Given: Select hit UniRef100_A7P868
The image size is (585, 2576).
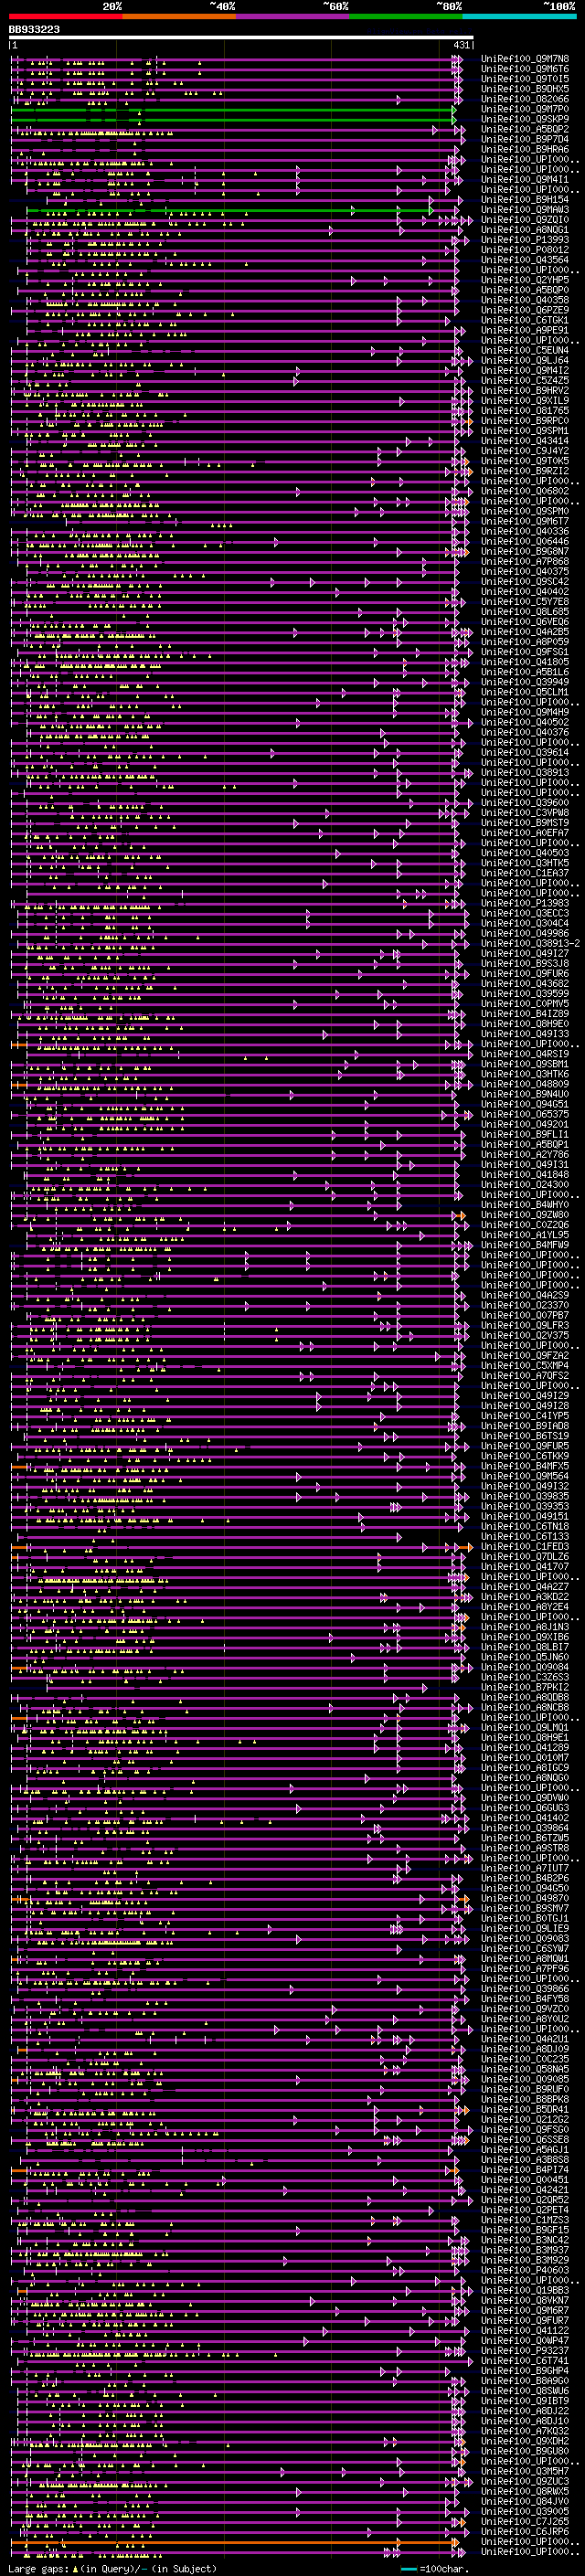Looking at the screenshot, I should coord(525,561).
